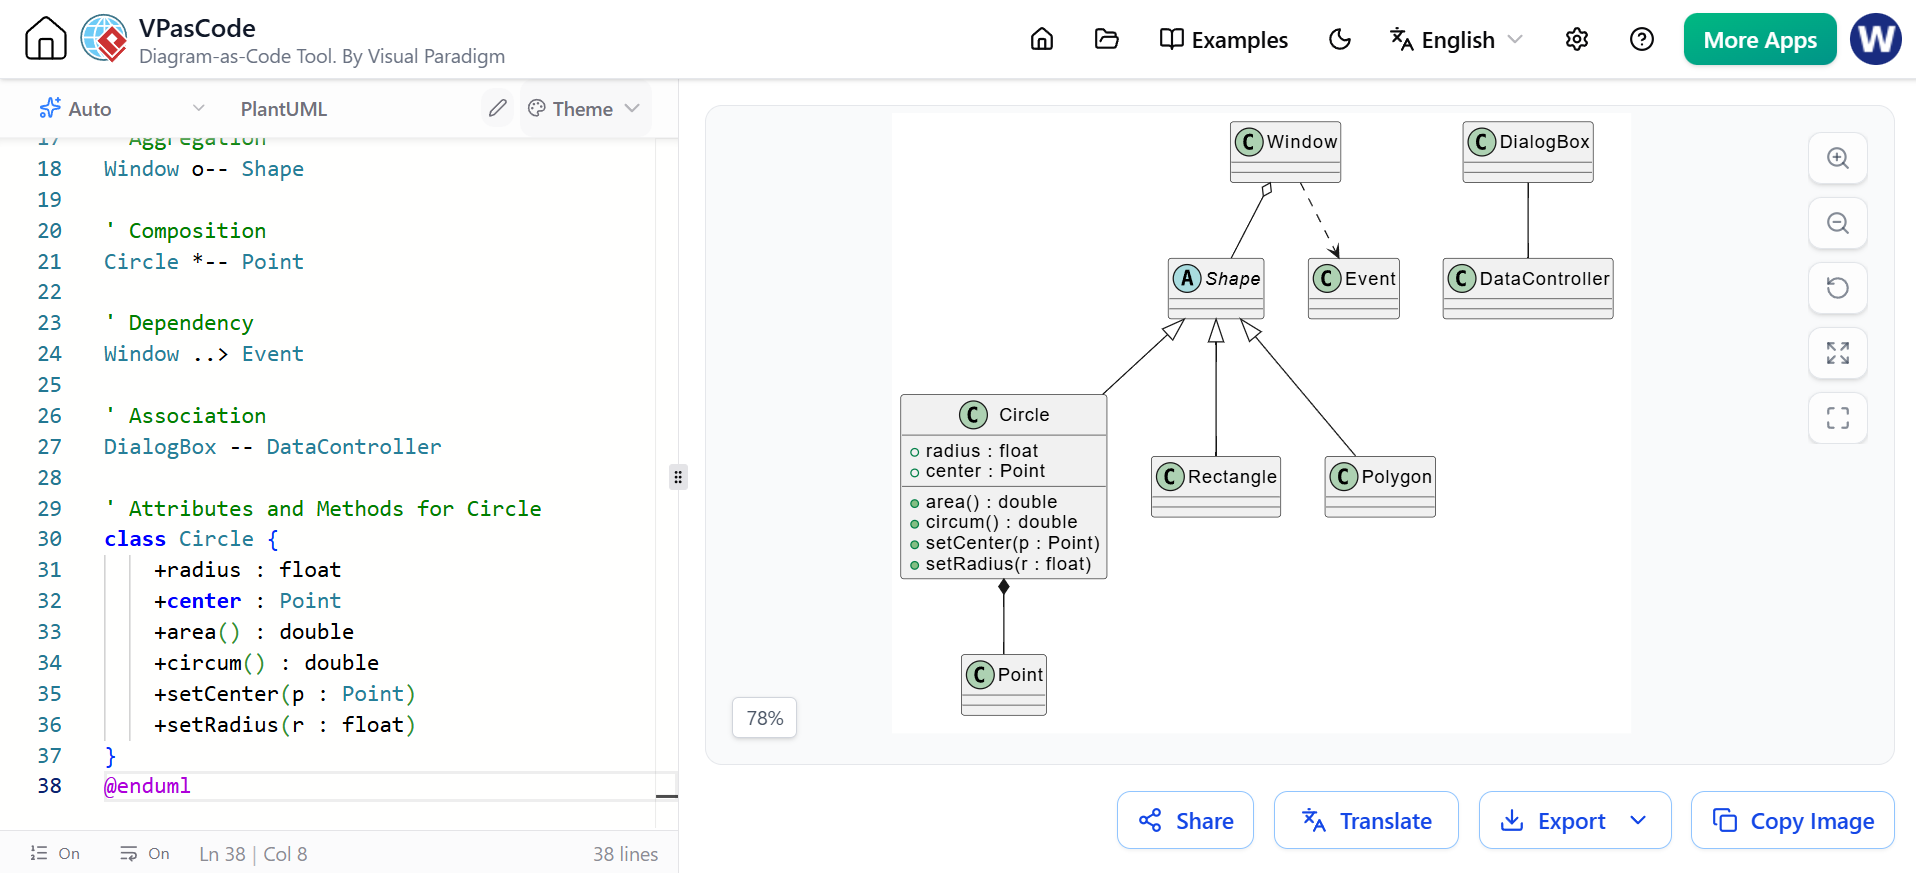The image size is (1916, 873).
Task: Click code line Window ..> Event
Action: click(x=204, y=354)
